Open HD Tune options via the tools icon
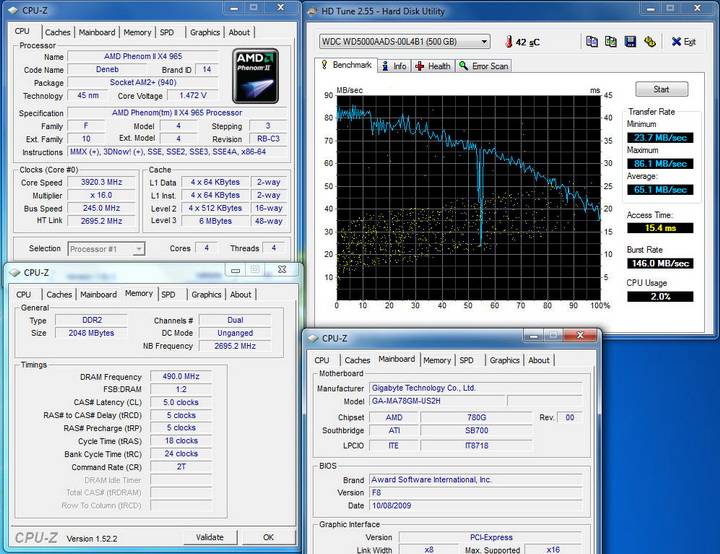The width and height of the screenshot is (720, 554). click(649, 42)
